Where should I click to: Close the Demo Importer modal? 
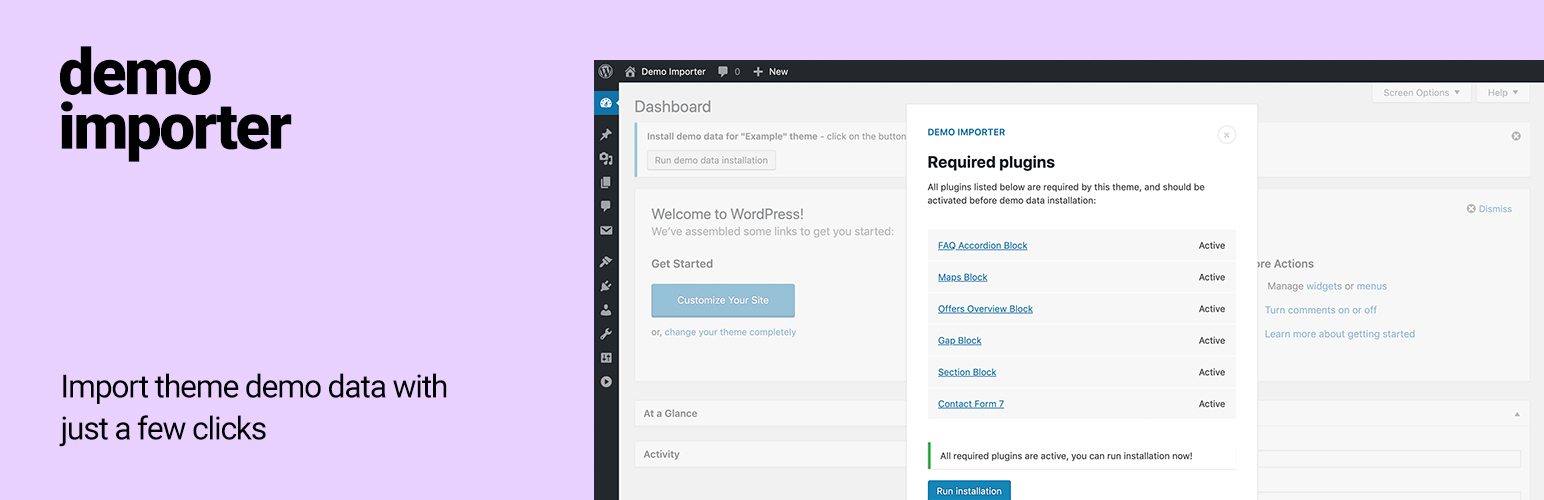[1227, 135]
